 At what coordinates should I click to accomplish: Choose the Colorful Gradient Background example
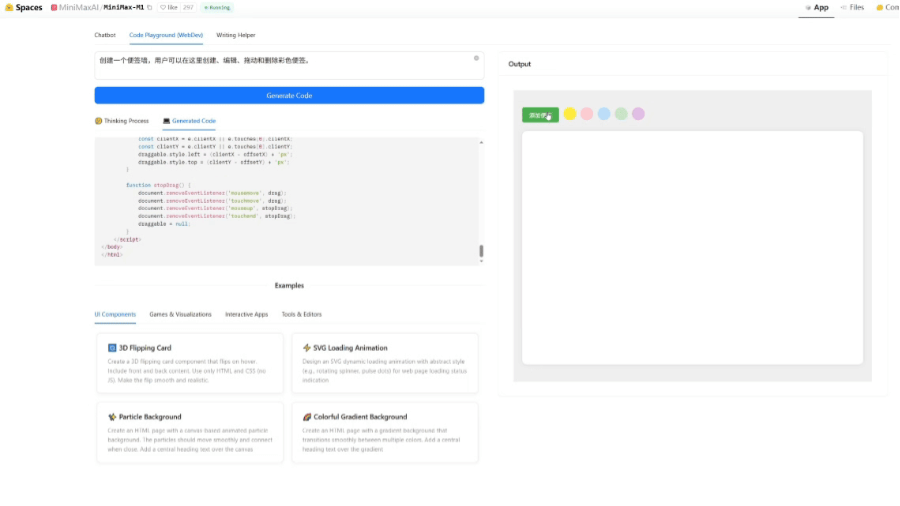[x=385, y=433]
